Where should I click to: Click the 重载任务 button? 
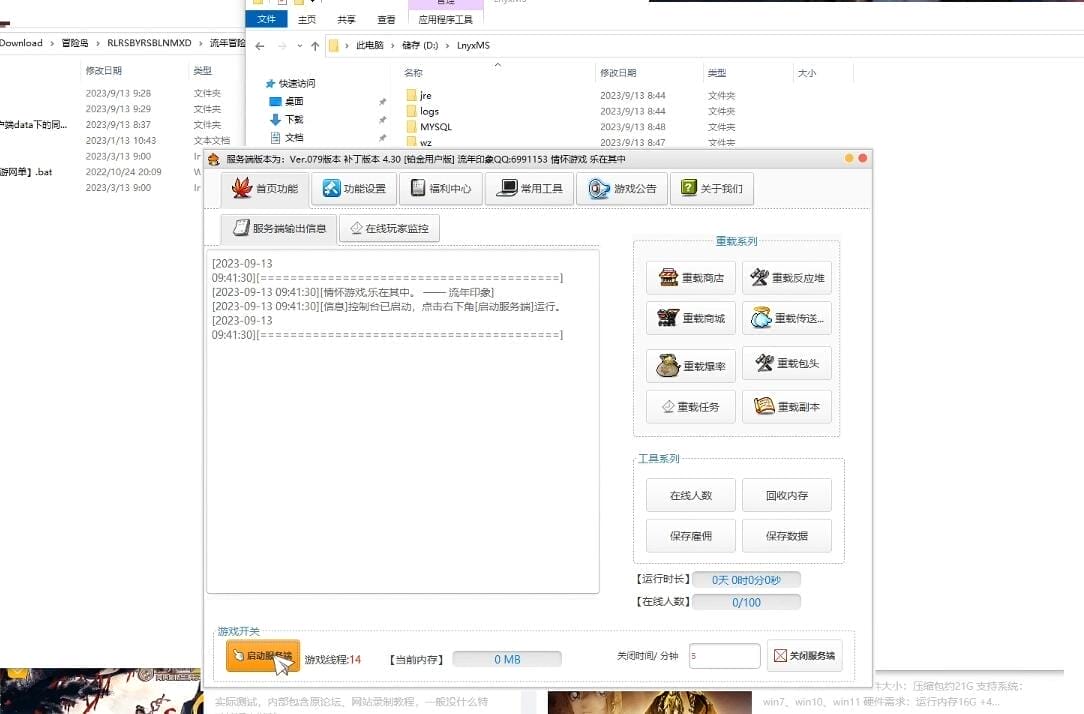pos(691,406)
